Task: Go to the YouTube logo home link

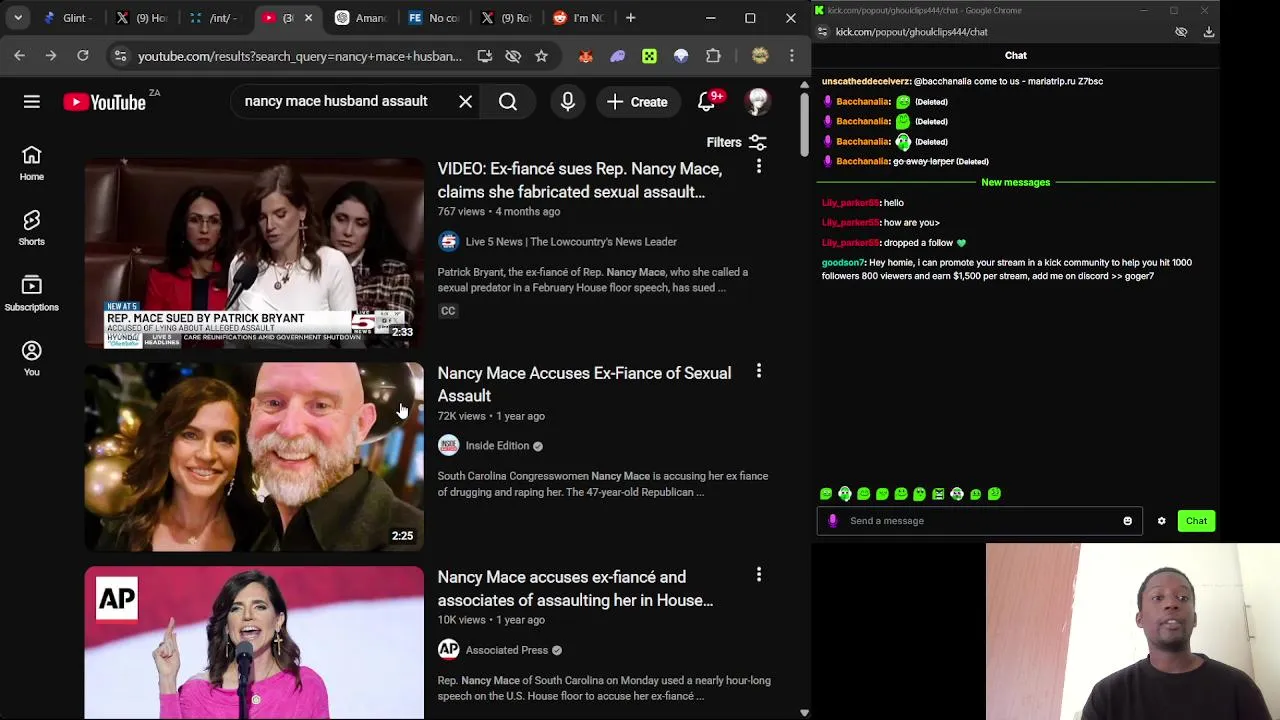Action: (104, 102)
